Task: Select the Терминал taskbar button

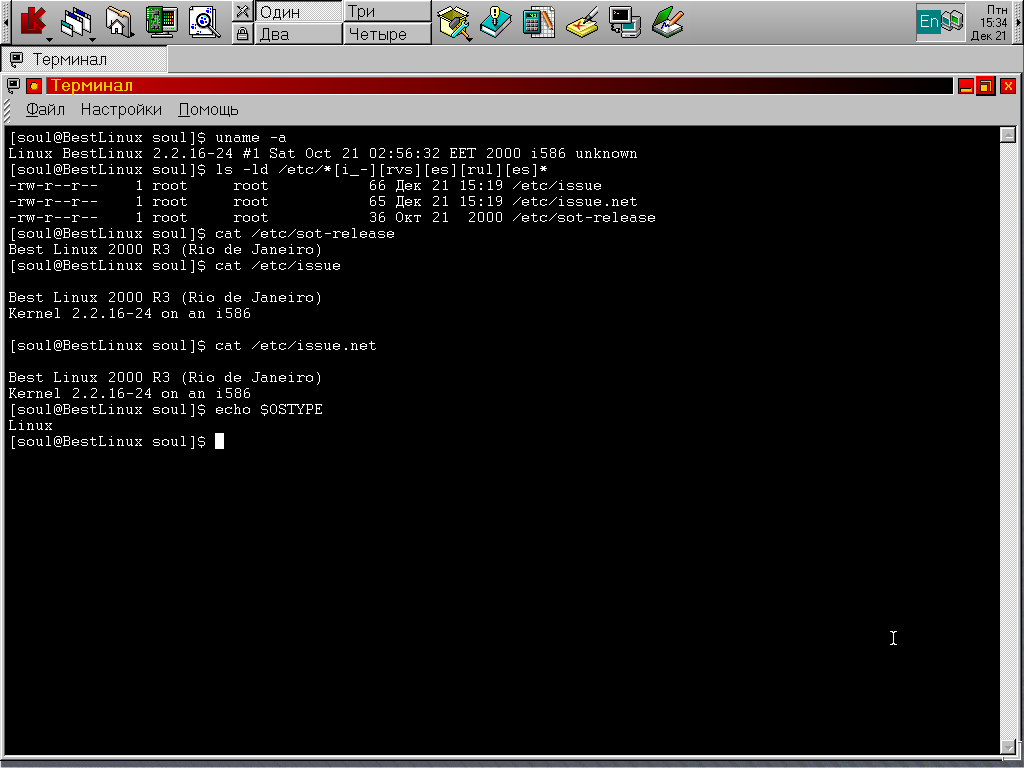Action: coord(84,59)
